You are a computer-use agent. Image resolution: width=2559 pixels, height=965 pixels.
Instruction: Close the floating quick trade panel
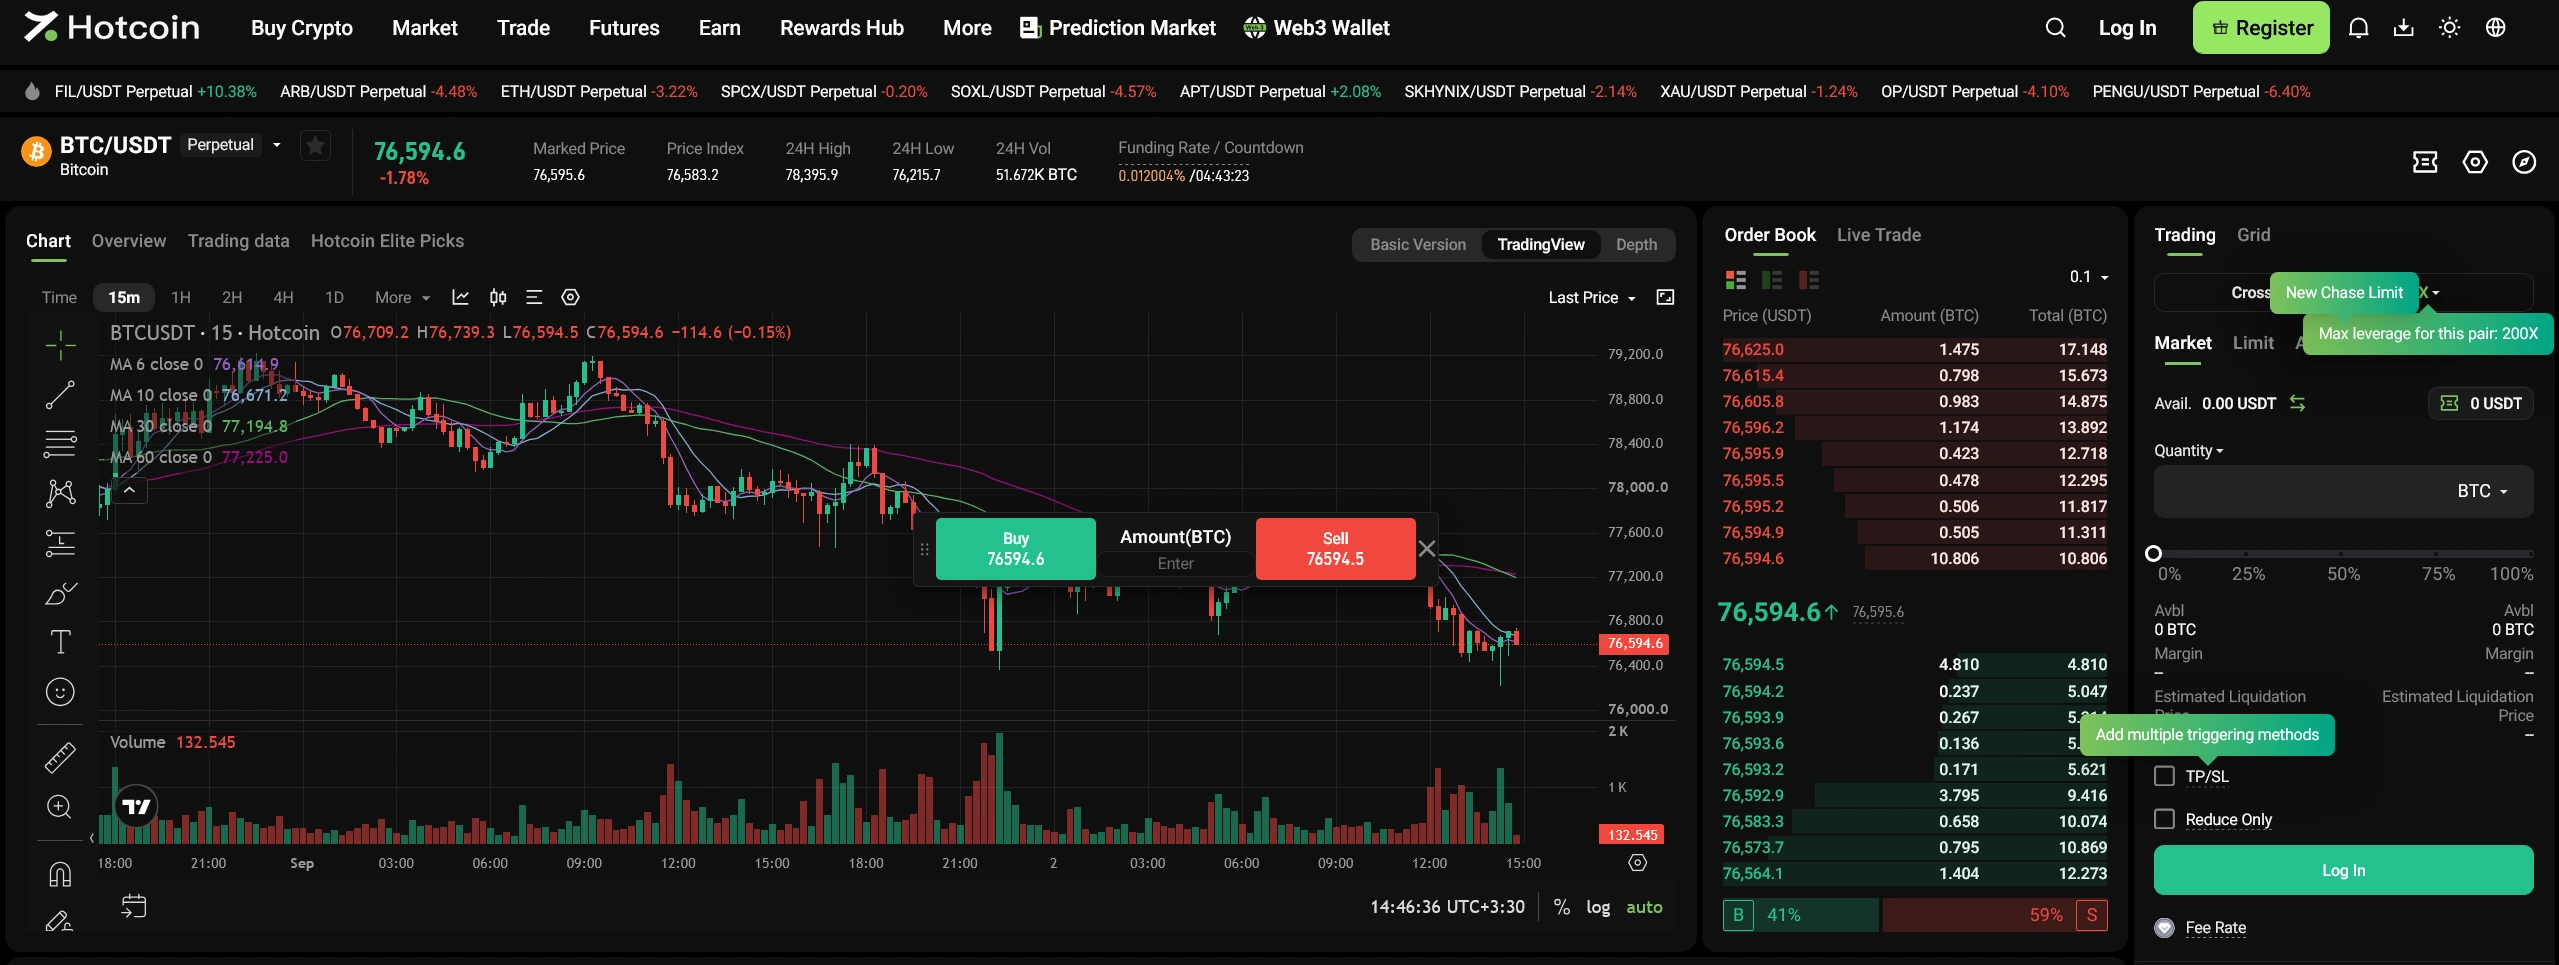coord(1427,548)
